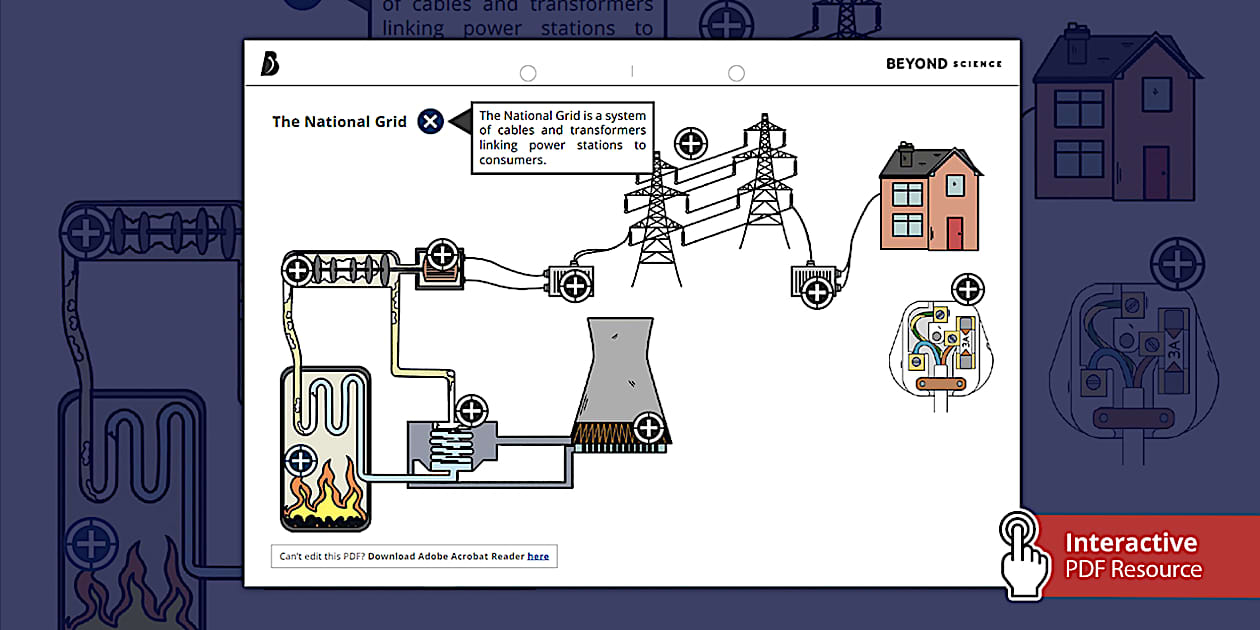Select the pink house illustration
Viewport: 1260px width, 630px height.
click(930, 200)
